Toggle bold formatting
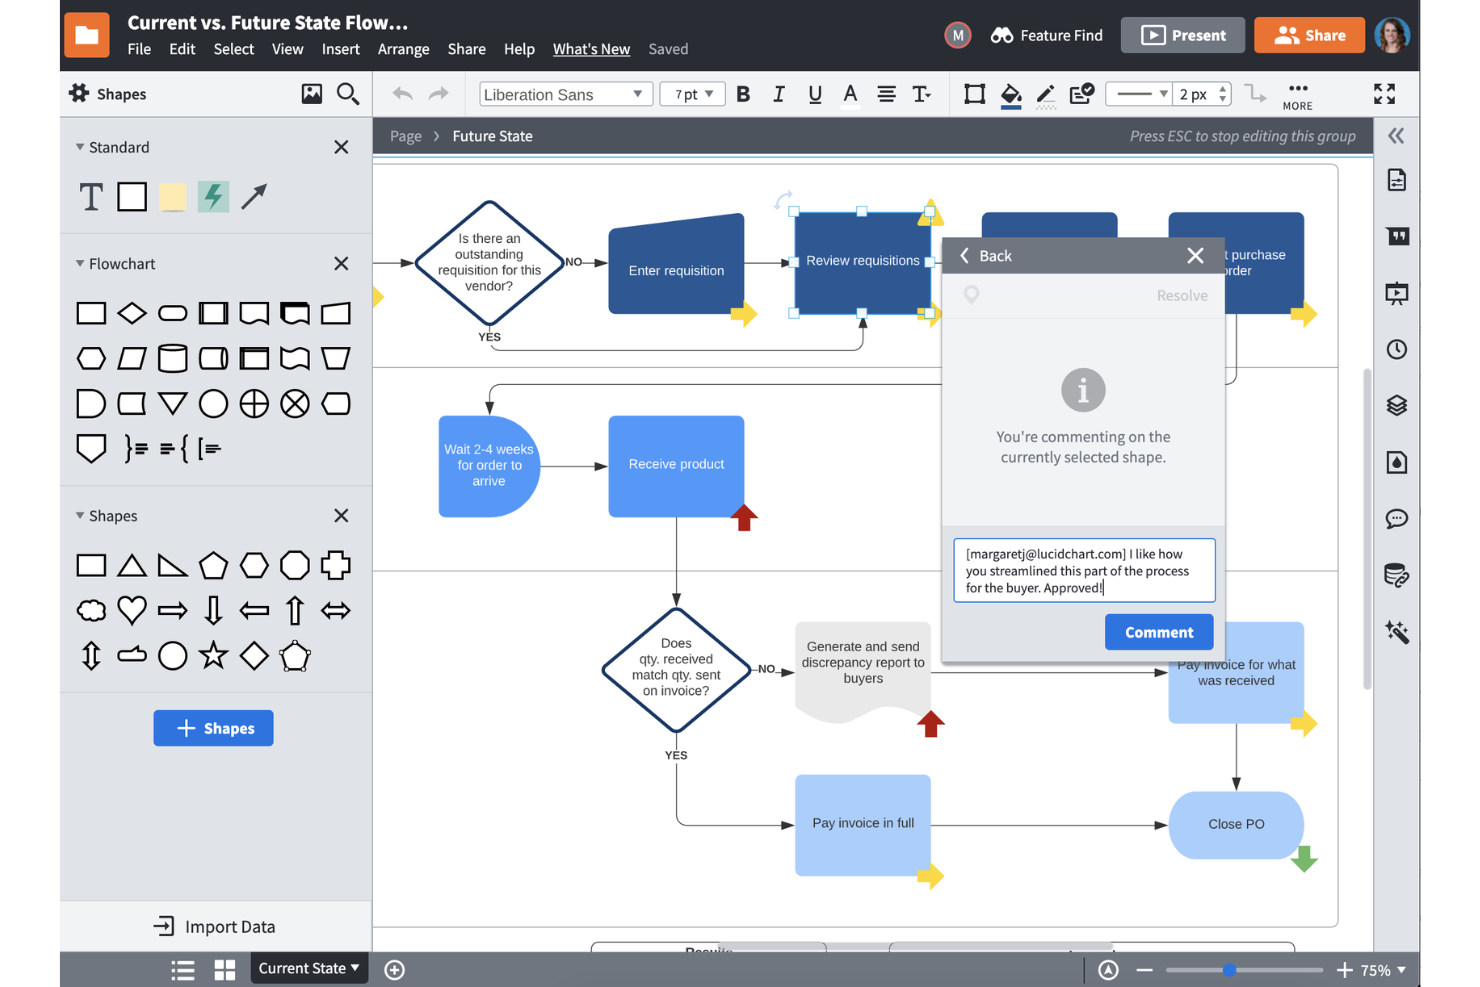The width and height of the screenshot is (1480, 987). 743,94
